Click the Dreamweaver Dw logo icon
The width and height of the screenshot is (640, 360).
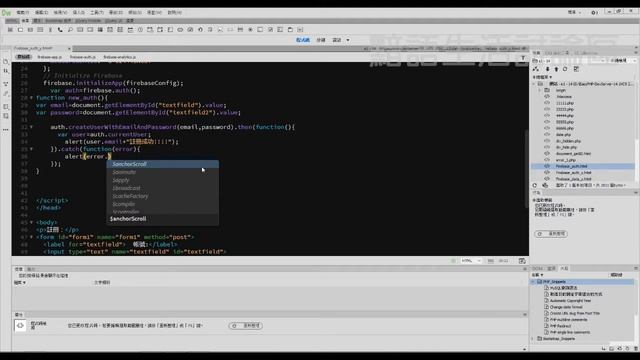[x=6, y=13]
